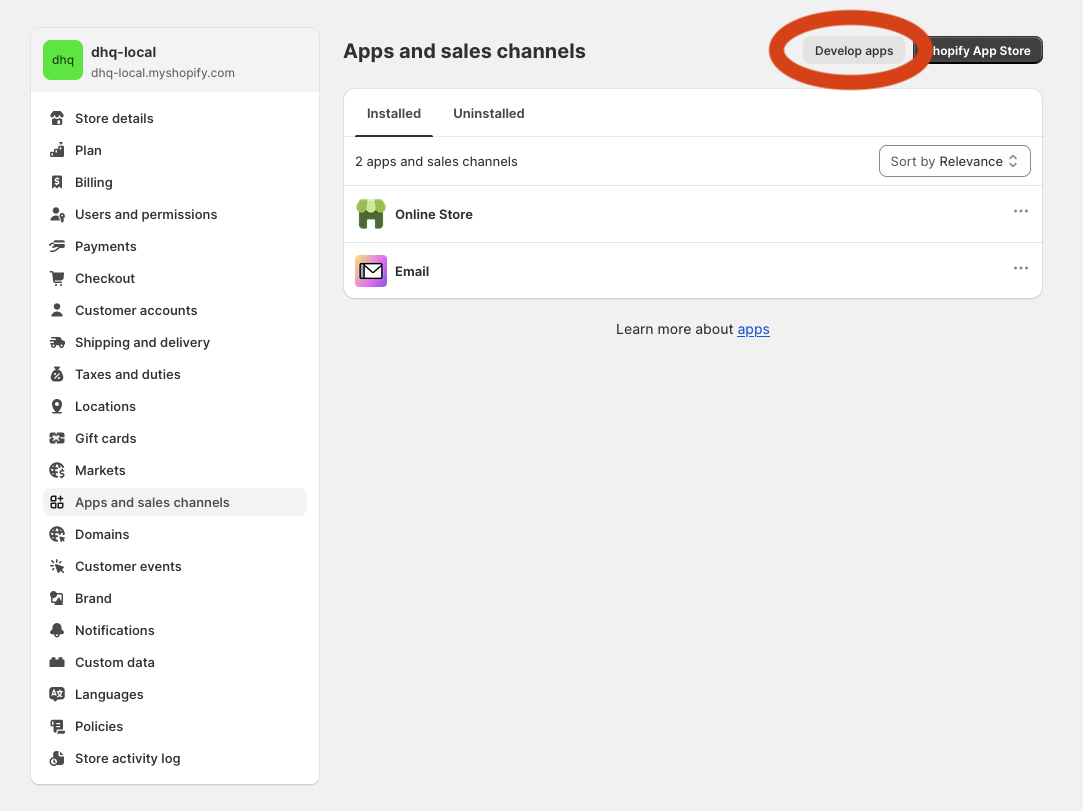Viewport: 1083px width, 811px height.
Task: Open Customer accounts settings
Action: pos(175,310)
